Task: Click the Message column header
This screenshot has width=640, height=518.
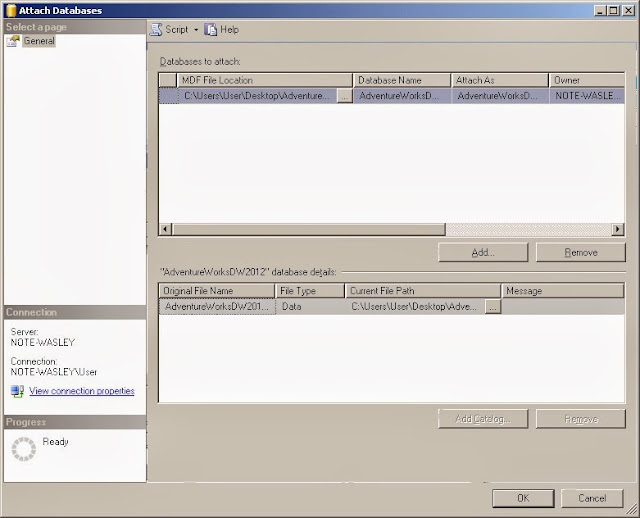Action: (563, 291)
